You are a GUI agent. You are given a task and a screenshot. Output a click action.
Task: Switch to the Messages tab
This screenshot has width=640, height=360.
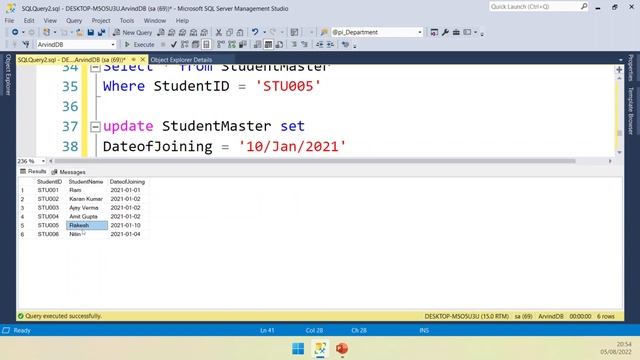point(69,172)
